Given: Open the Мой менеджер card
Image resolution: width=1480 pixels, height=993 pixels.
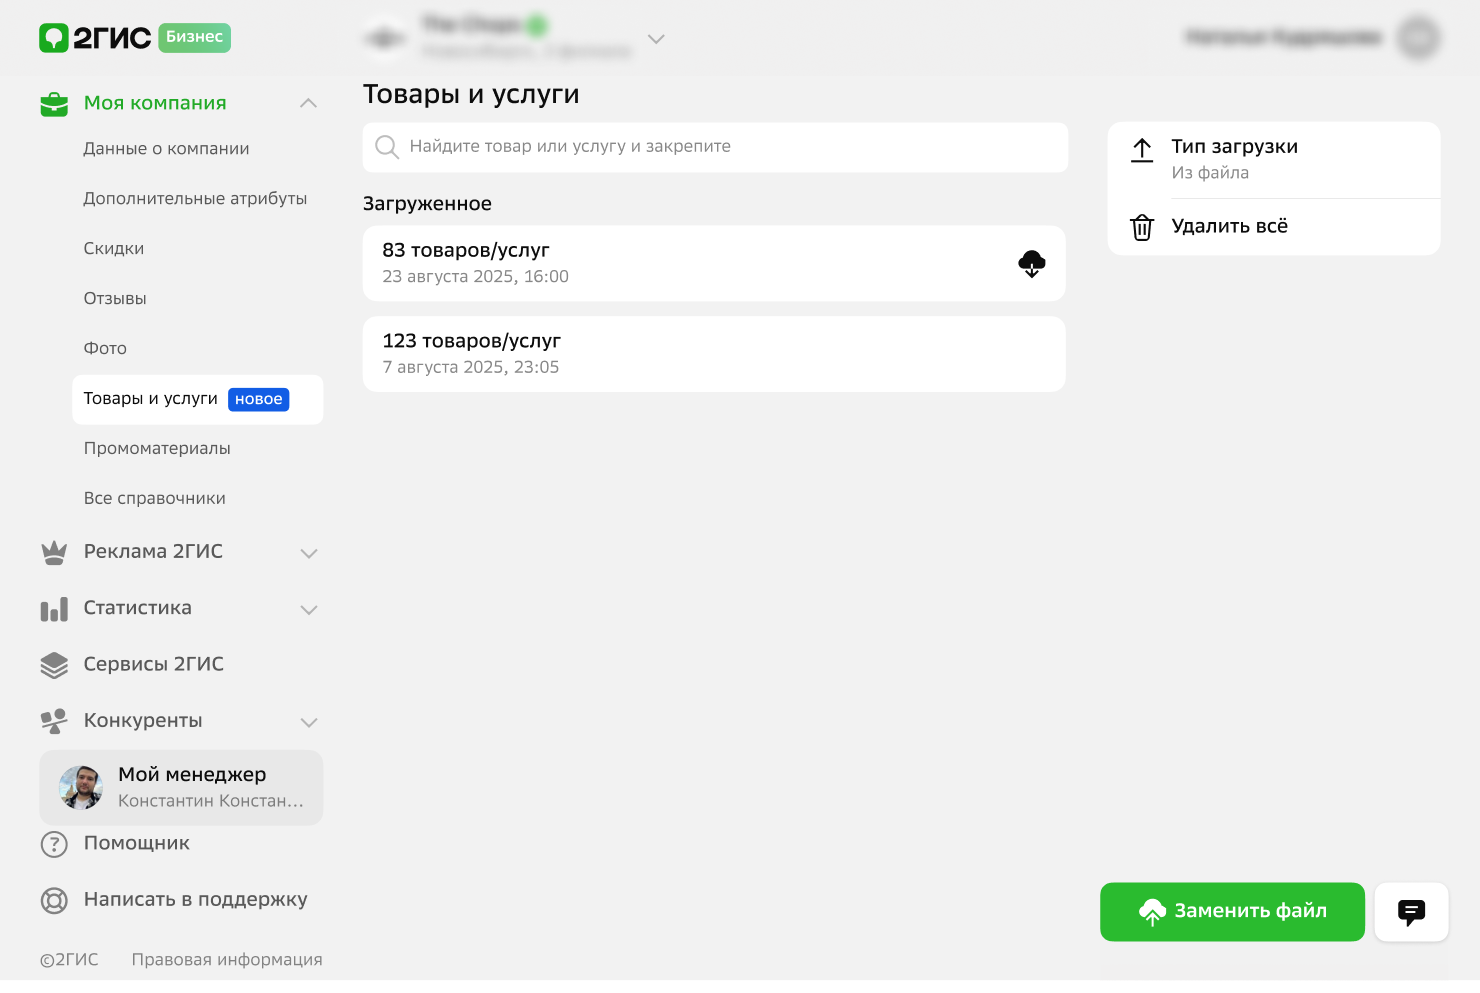Looking at the screenshot, I should [181, 788].
